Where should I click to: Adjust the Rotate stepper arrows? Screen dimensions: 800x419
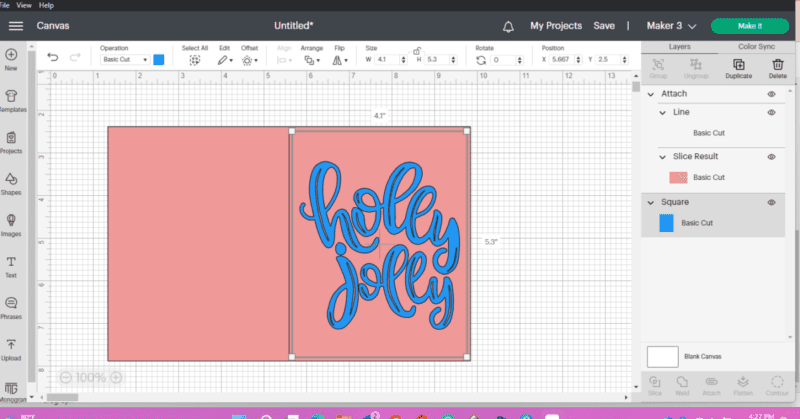click(519, 60)
